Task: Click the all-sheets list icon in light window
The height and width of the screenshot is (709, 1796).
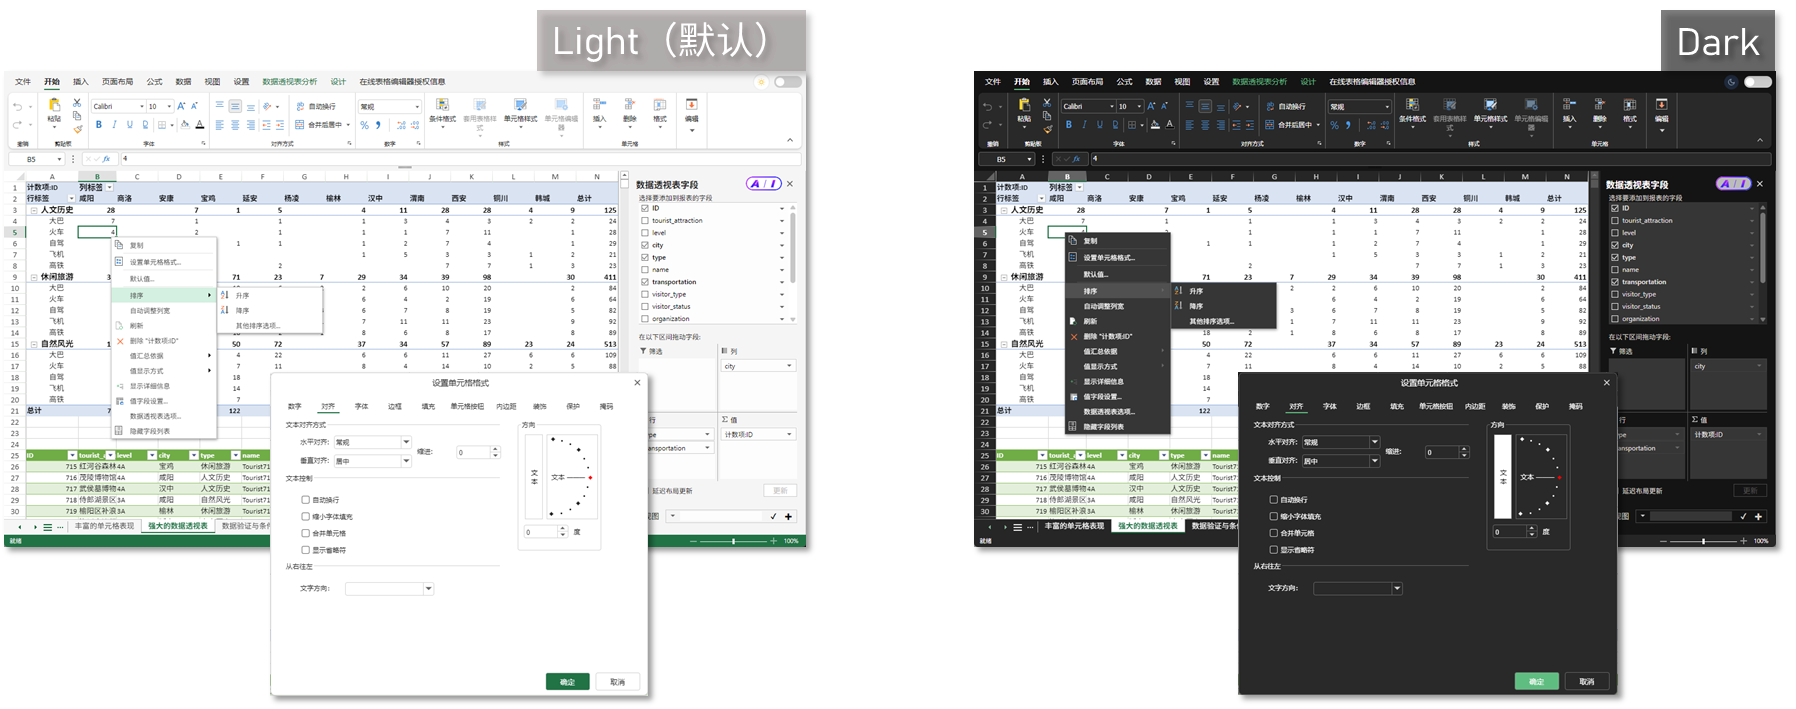Action: tap(47, 526)
